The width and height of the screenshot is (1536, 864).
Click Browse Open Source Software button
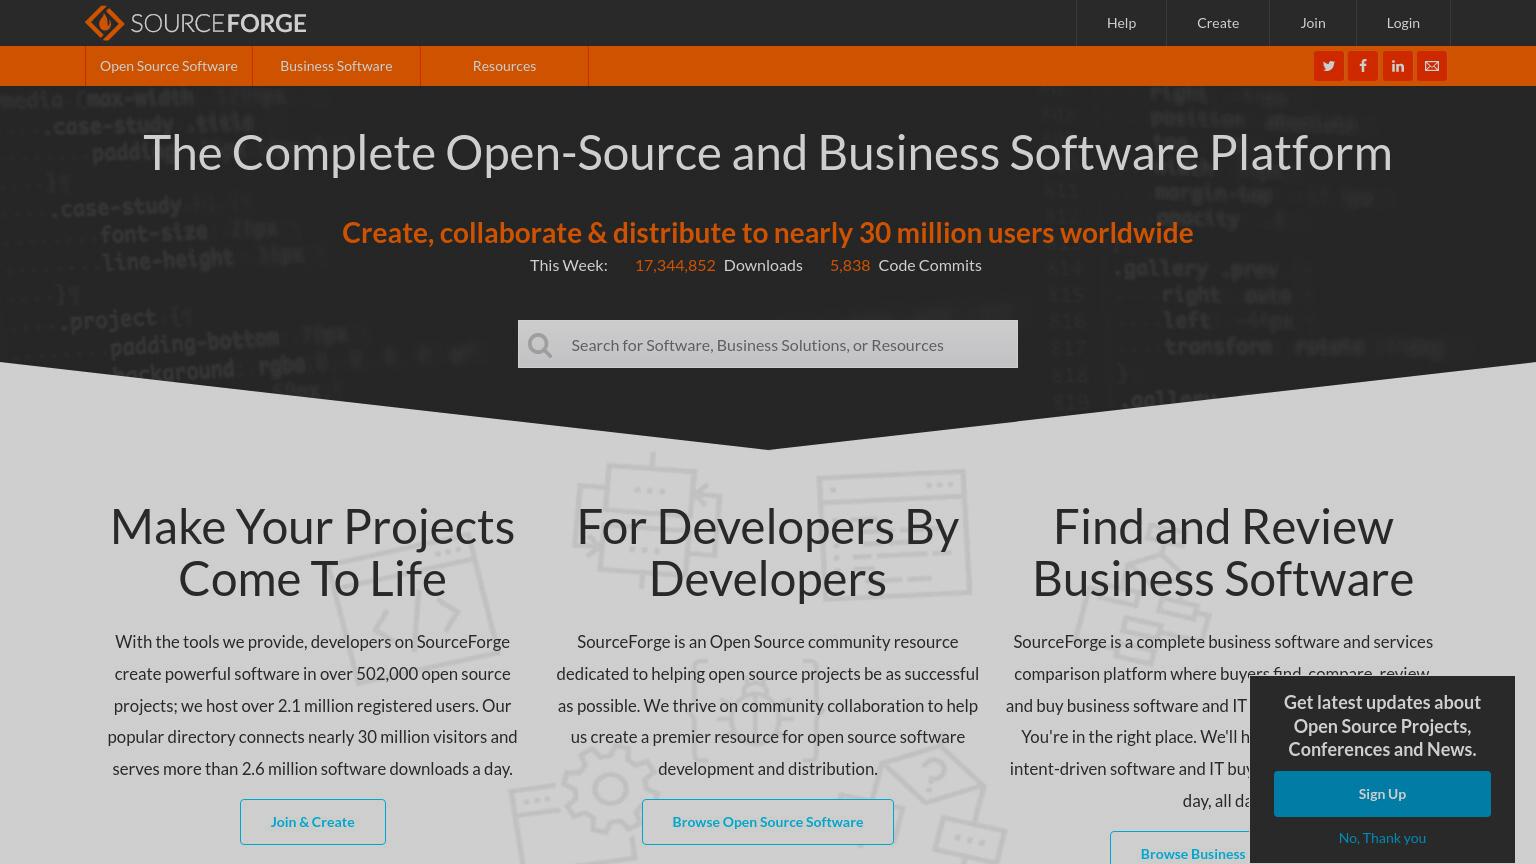768,822
